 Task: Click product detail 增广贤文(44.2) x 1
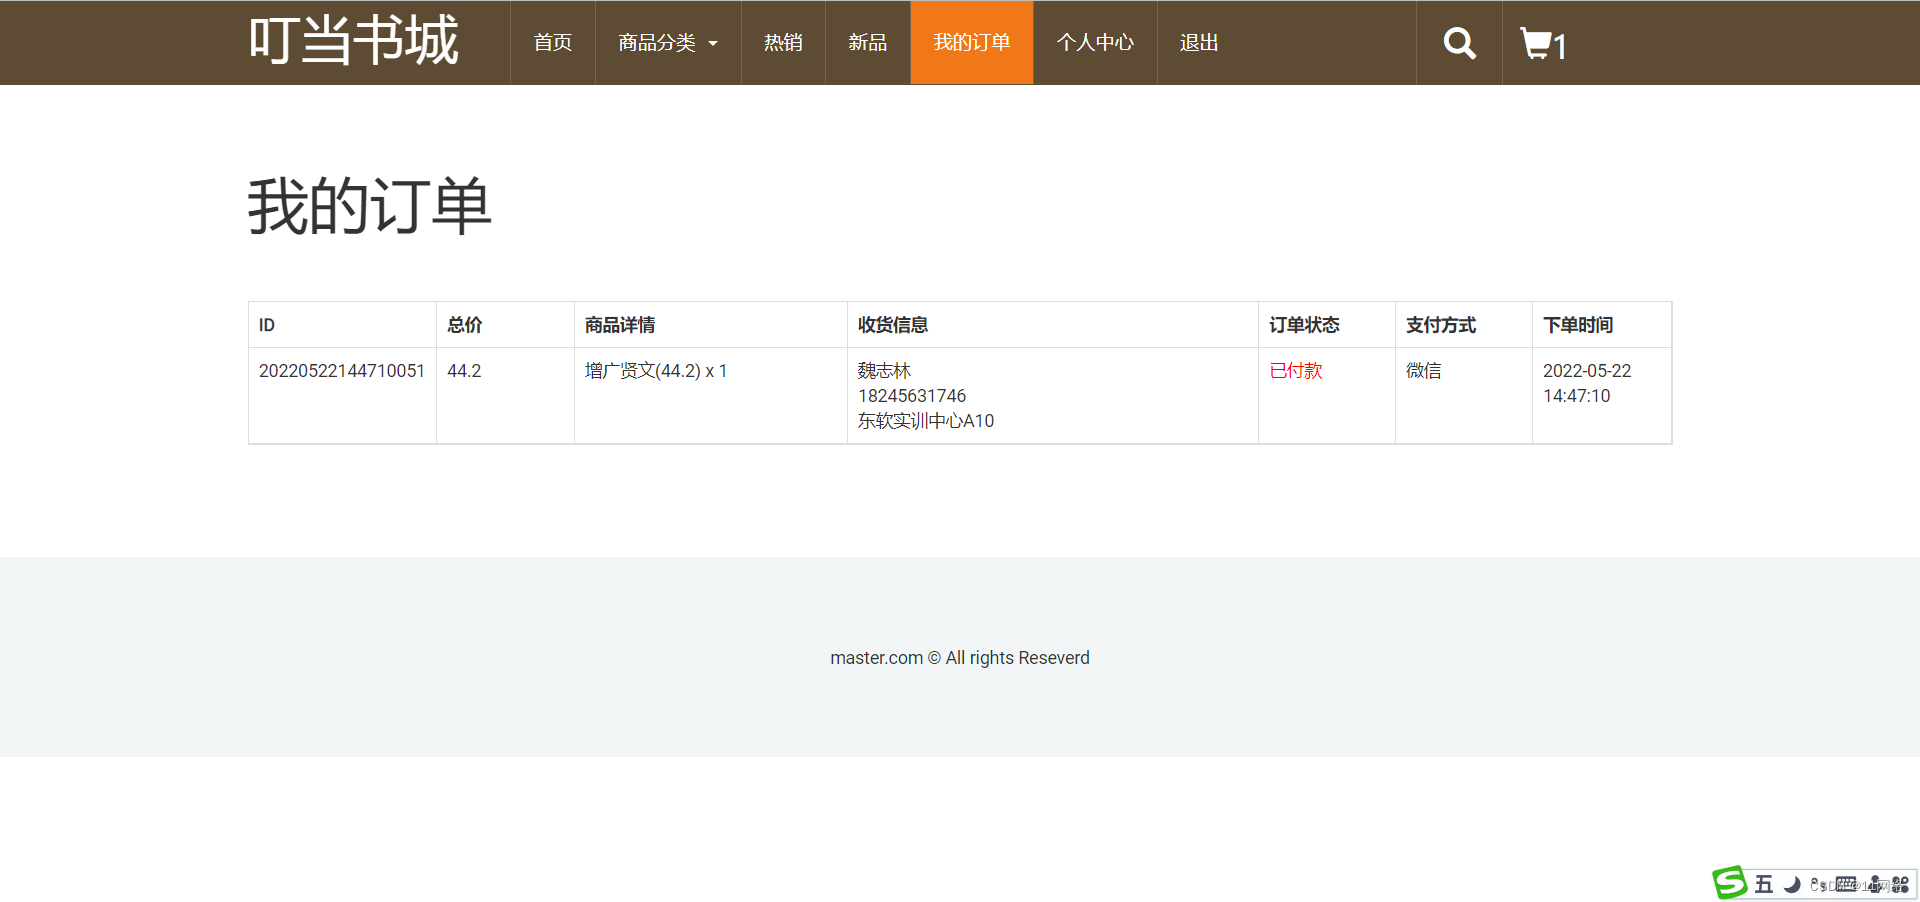coord(656,371)
